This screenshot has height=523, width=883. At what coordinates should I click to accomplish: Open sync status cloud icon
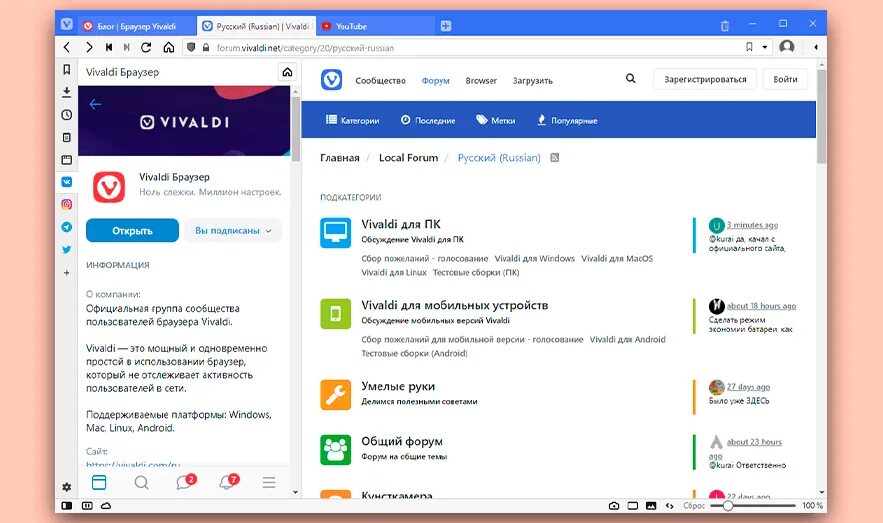pyautogui.click(x=106, y=506)
